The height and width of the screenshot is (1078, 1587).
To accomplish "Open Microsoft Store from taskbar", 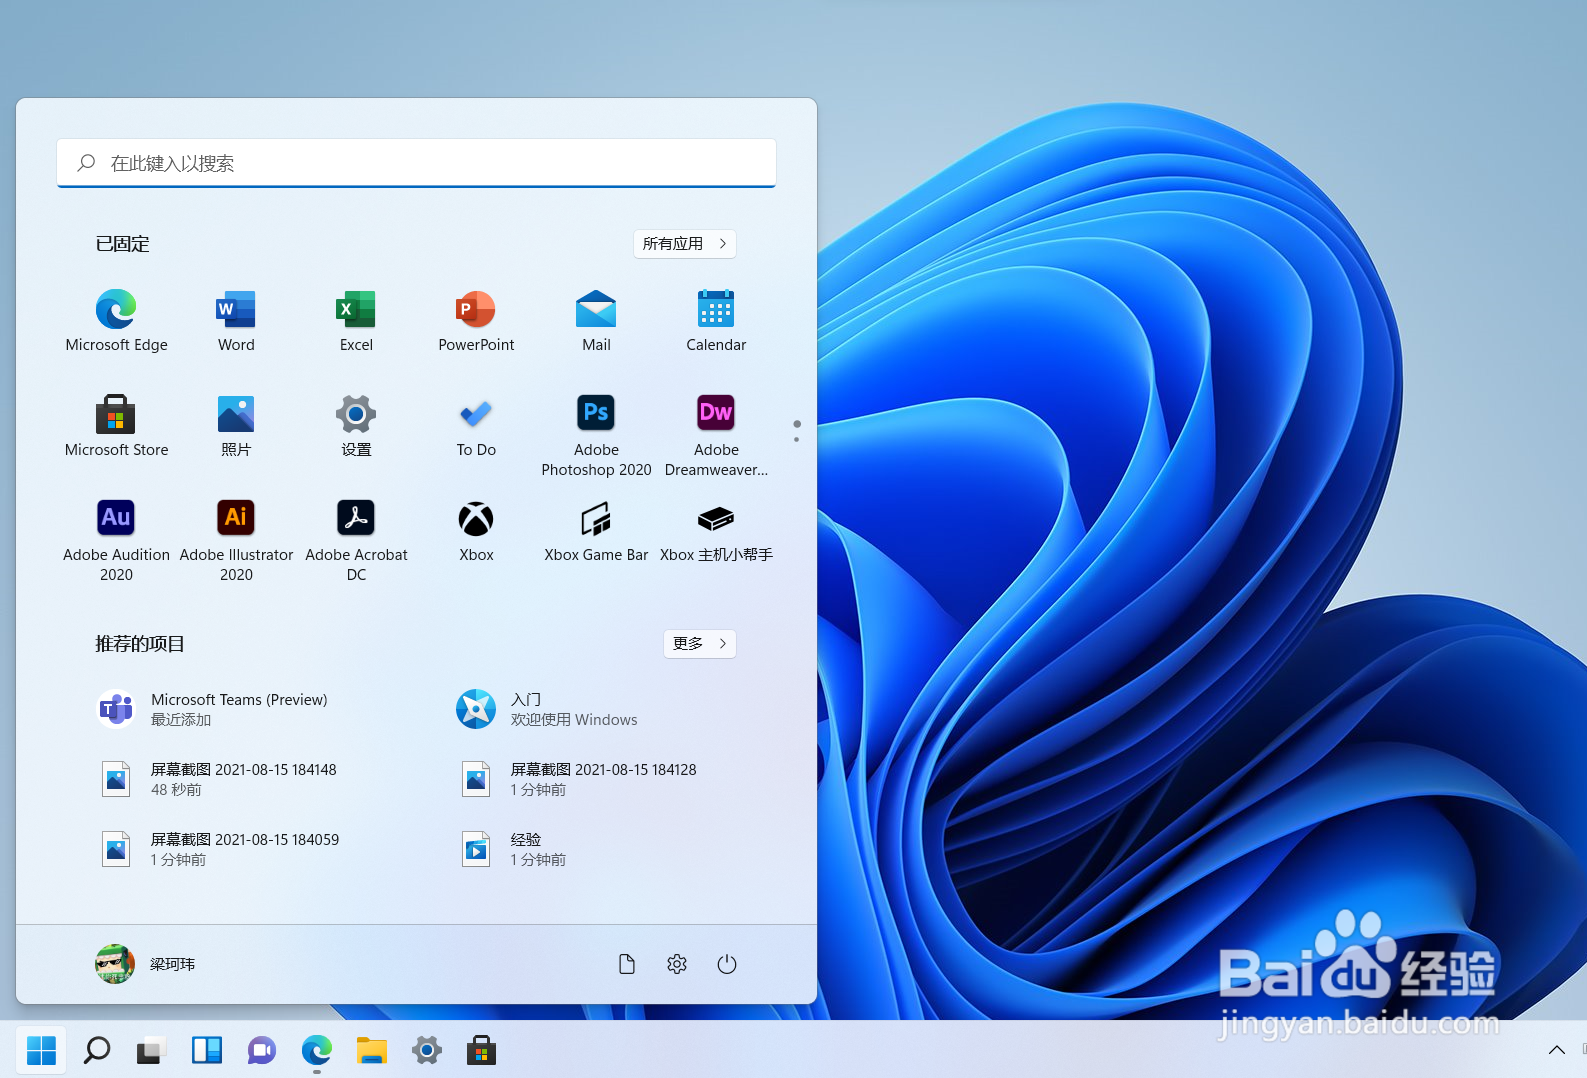I will [482, 1050].
